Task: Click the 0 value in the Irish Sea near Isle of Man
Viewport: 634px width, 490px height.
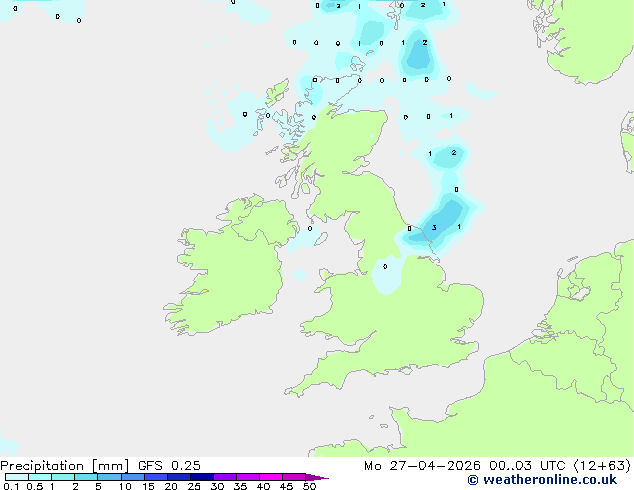Action: tap(310, 229)
